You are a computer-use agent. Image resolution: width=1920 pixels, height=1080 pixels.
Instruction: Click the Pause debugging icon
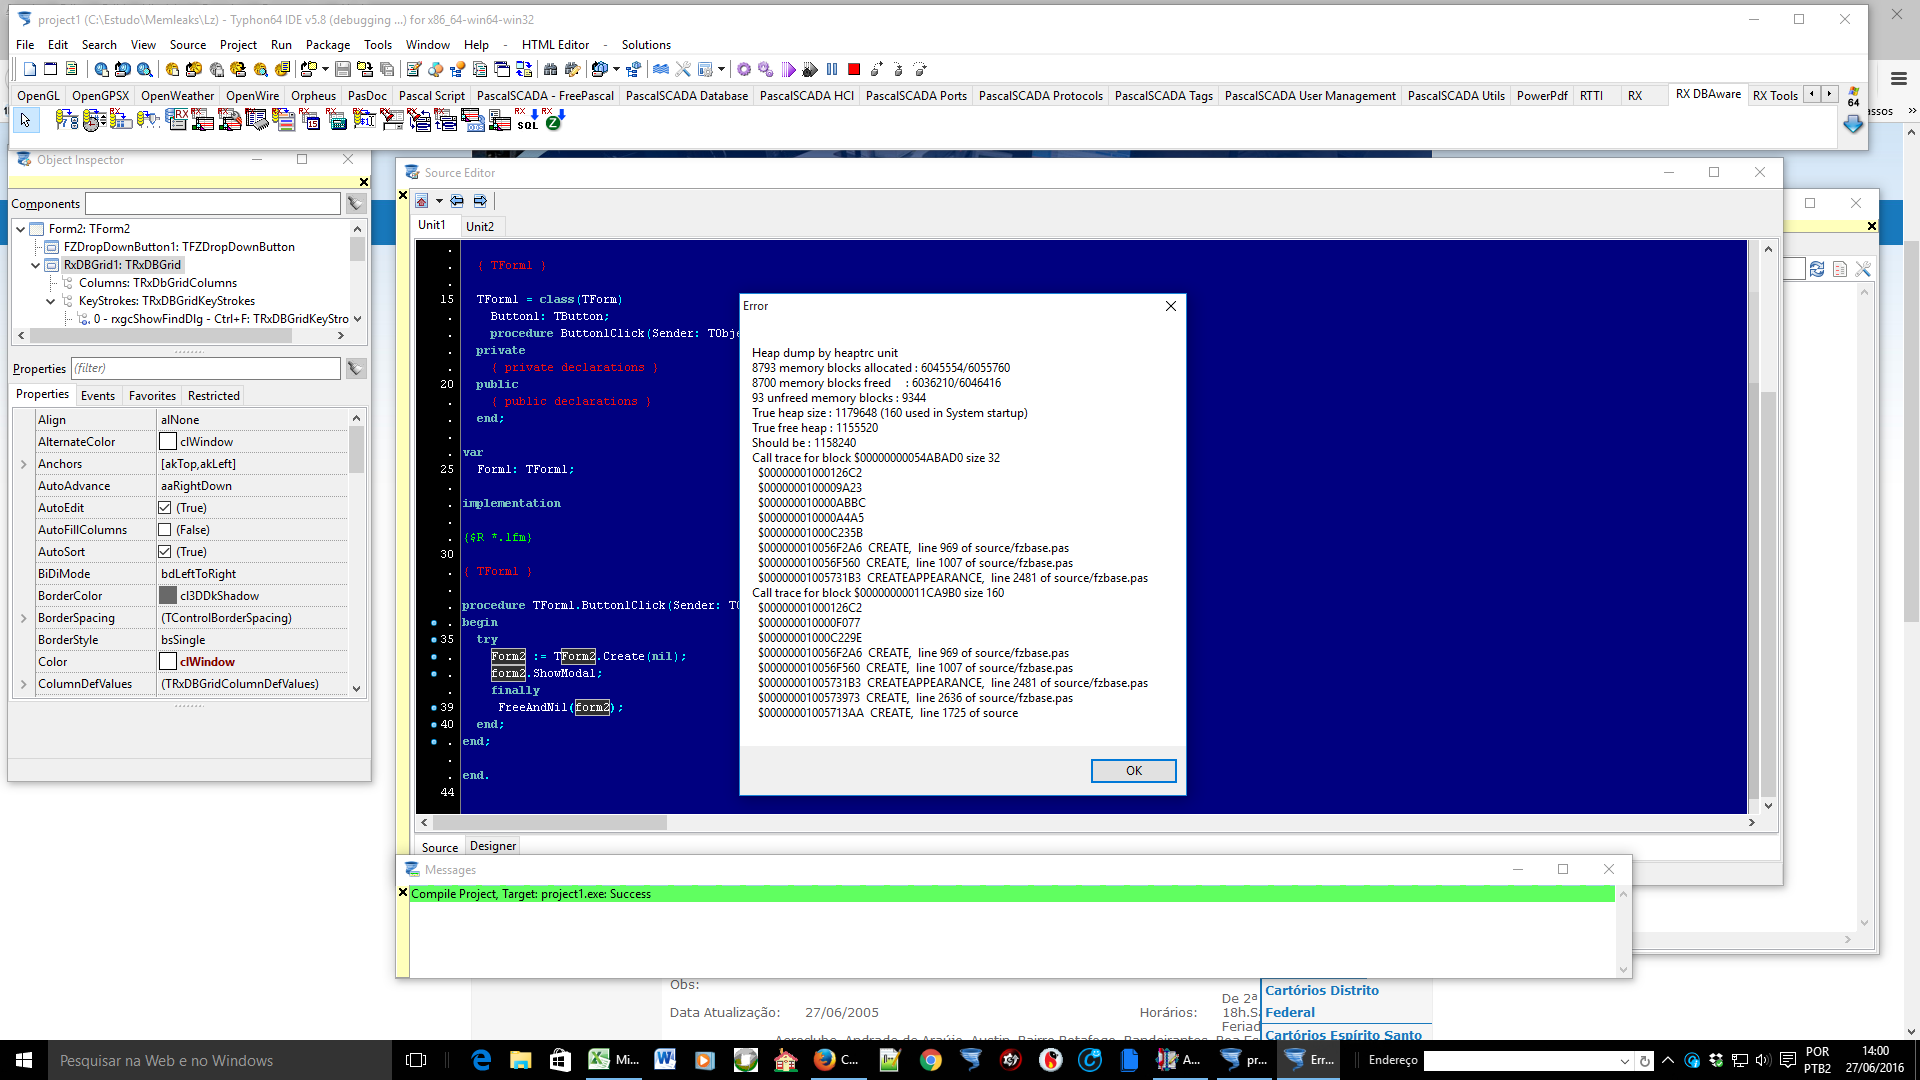tap(832, 69)
